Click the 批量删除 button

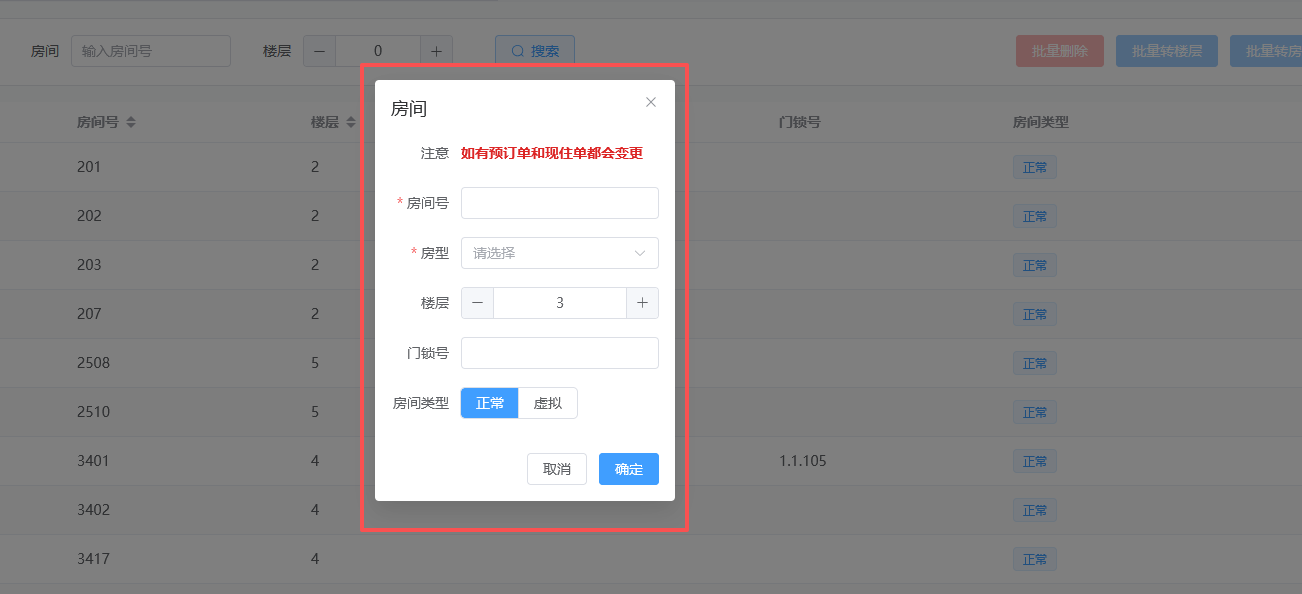[x=1060, y=51]
